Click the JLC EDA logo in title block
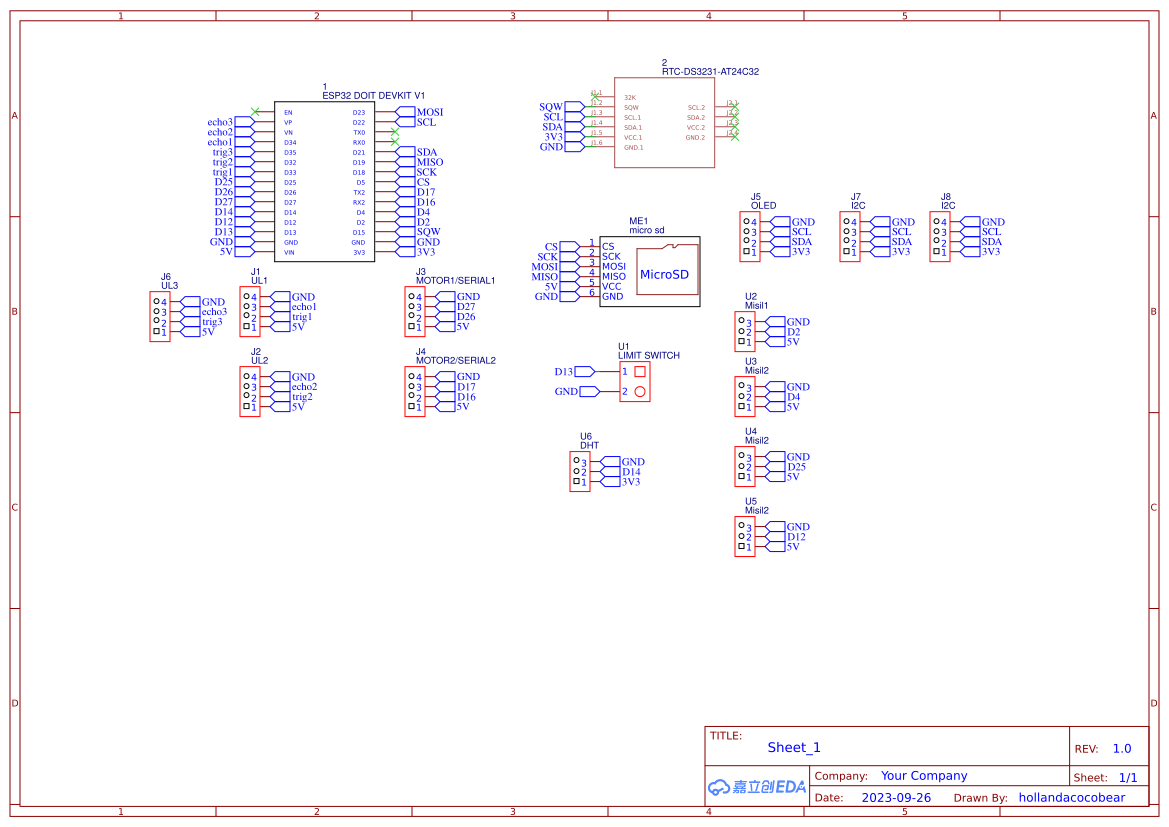The width and height of the screenshot is (1169, 827). pos(756,787)
